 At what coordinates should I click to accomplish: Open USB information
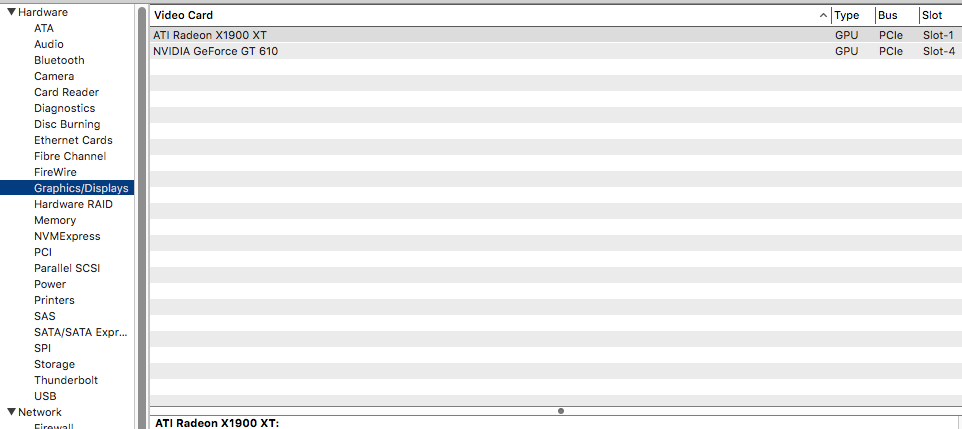45,396
